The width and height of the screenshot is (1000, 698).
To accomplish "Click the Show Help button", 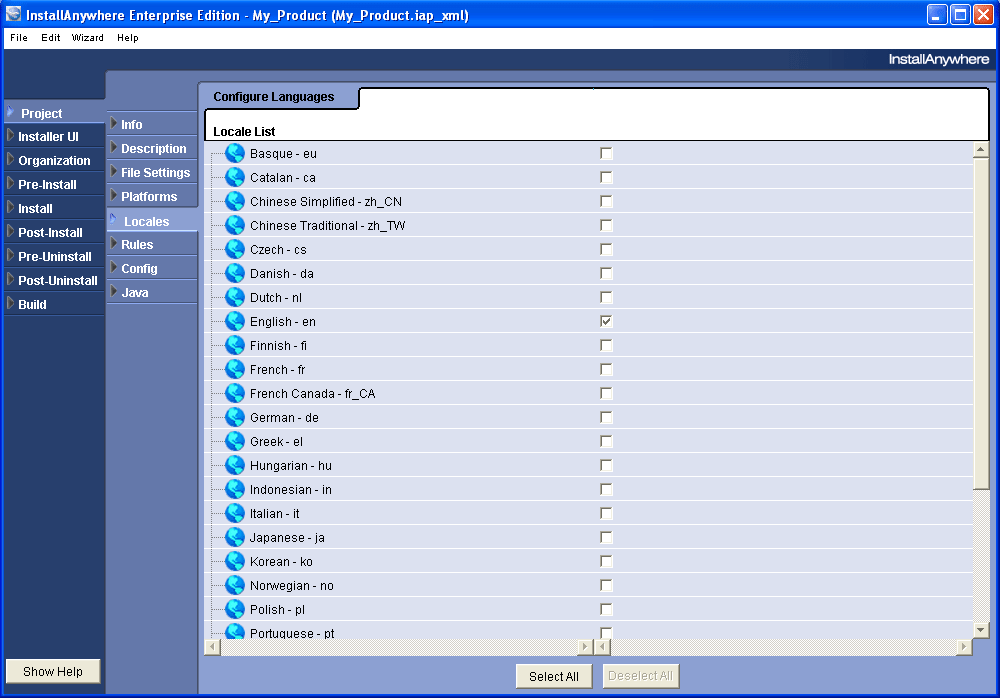I will (52, 671).
